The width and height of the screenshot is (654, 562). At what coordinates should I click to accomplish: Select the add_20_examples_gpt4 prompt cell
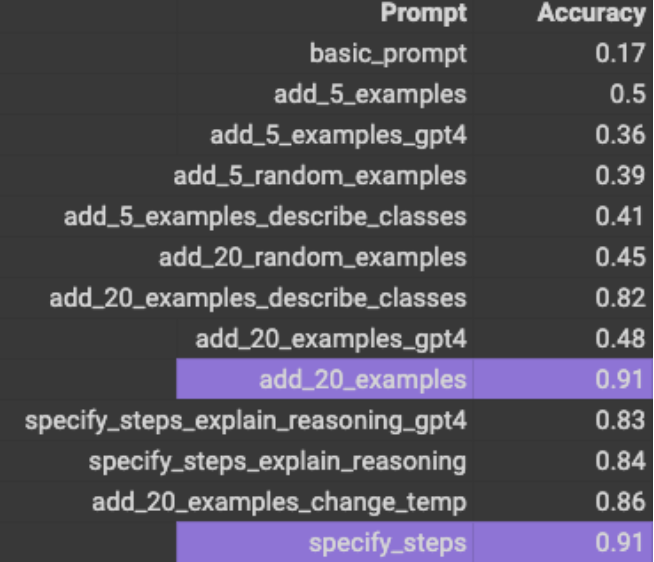[x=331, y=339]
